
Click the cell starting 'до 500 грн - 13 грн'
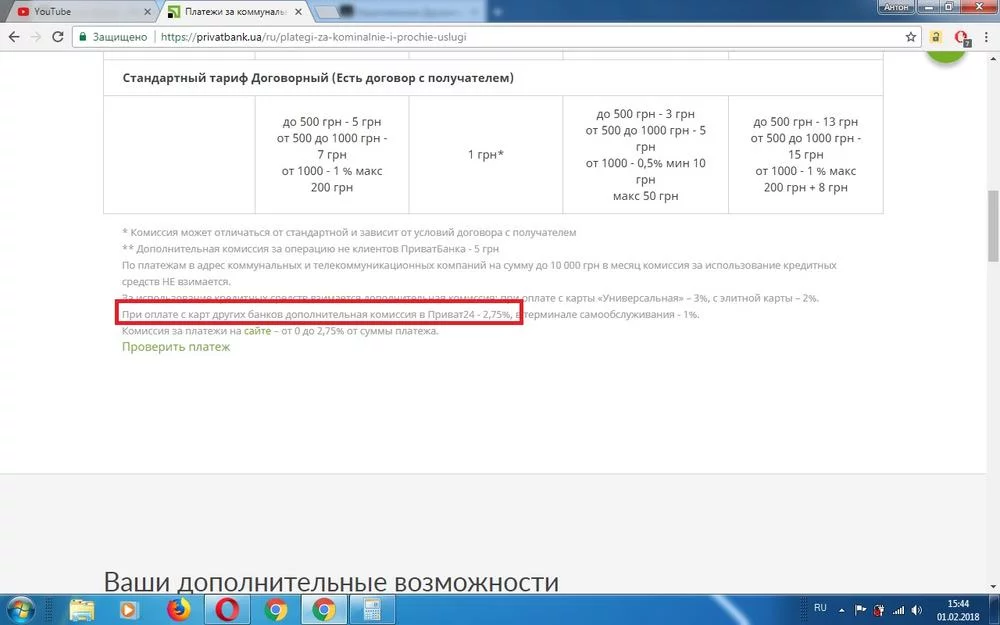pyautogui.click(x=805, y=154)
